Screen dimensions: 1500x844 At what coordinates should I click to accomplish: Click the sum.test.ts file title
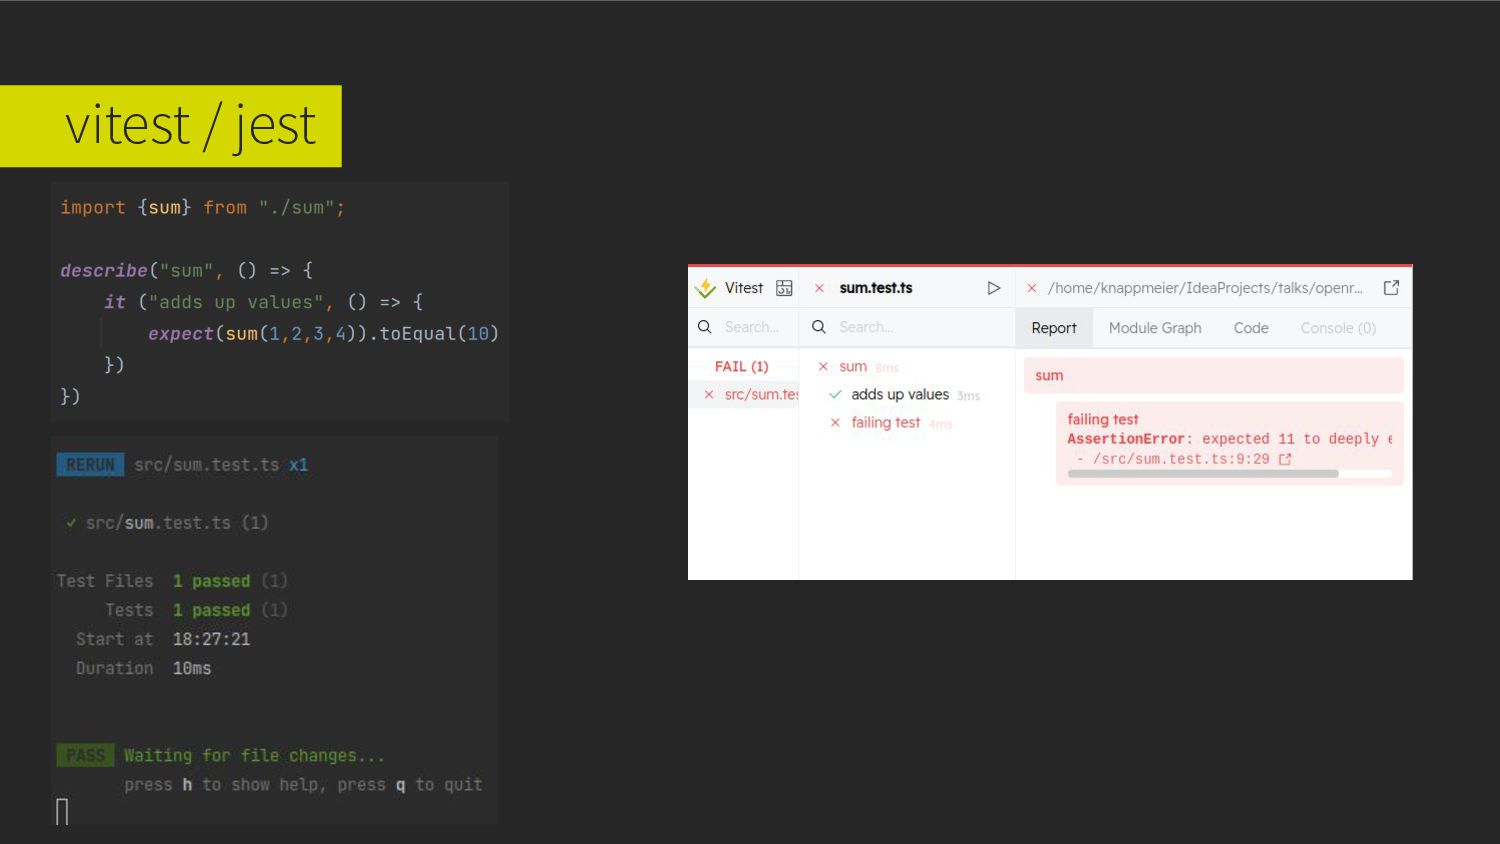tap(876, 288)
